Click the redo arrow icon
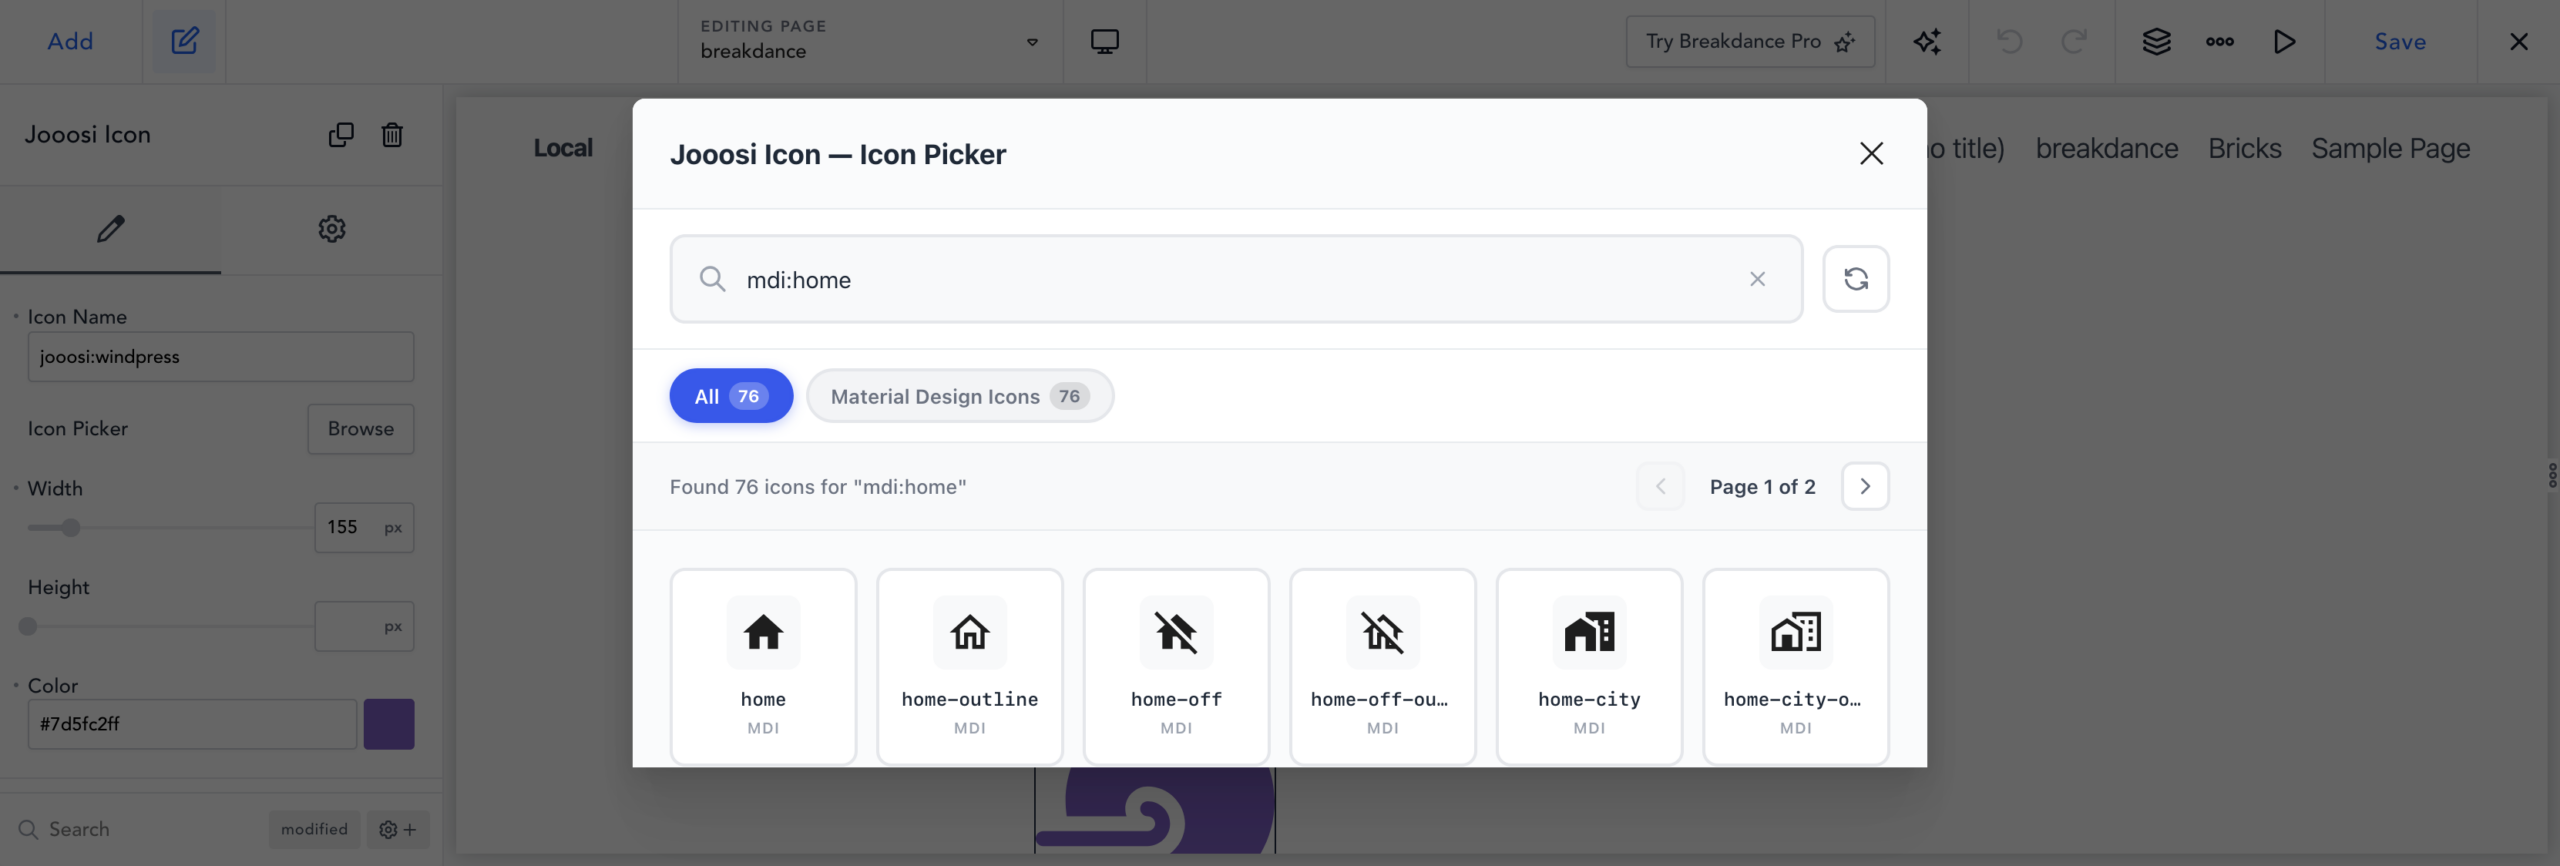2560x866 pixels. click(x=2074, y=41)
